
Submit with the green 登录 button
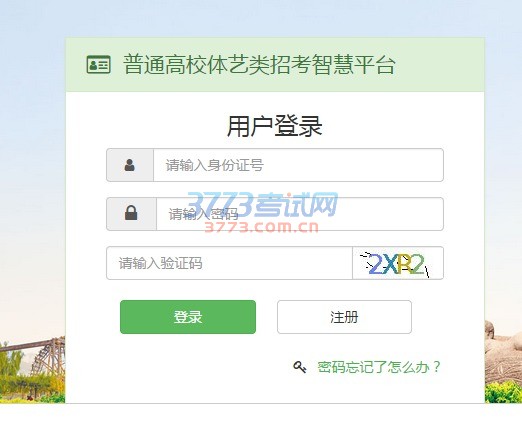[x=188, y=317]
